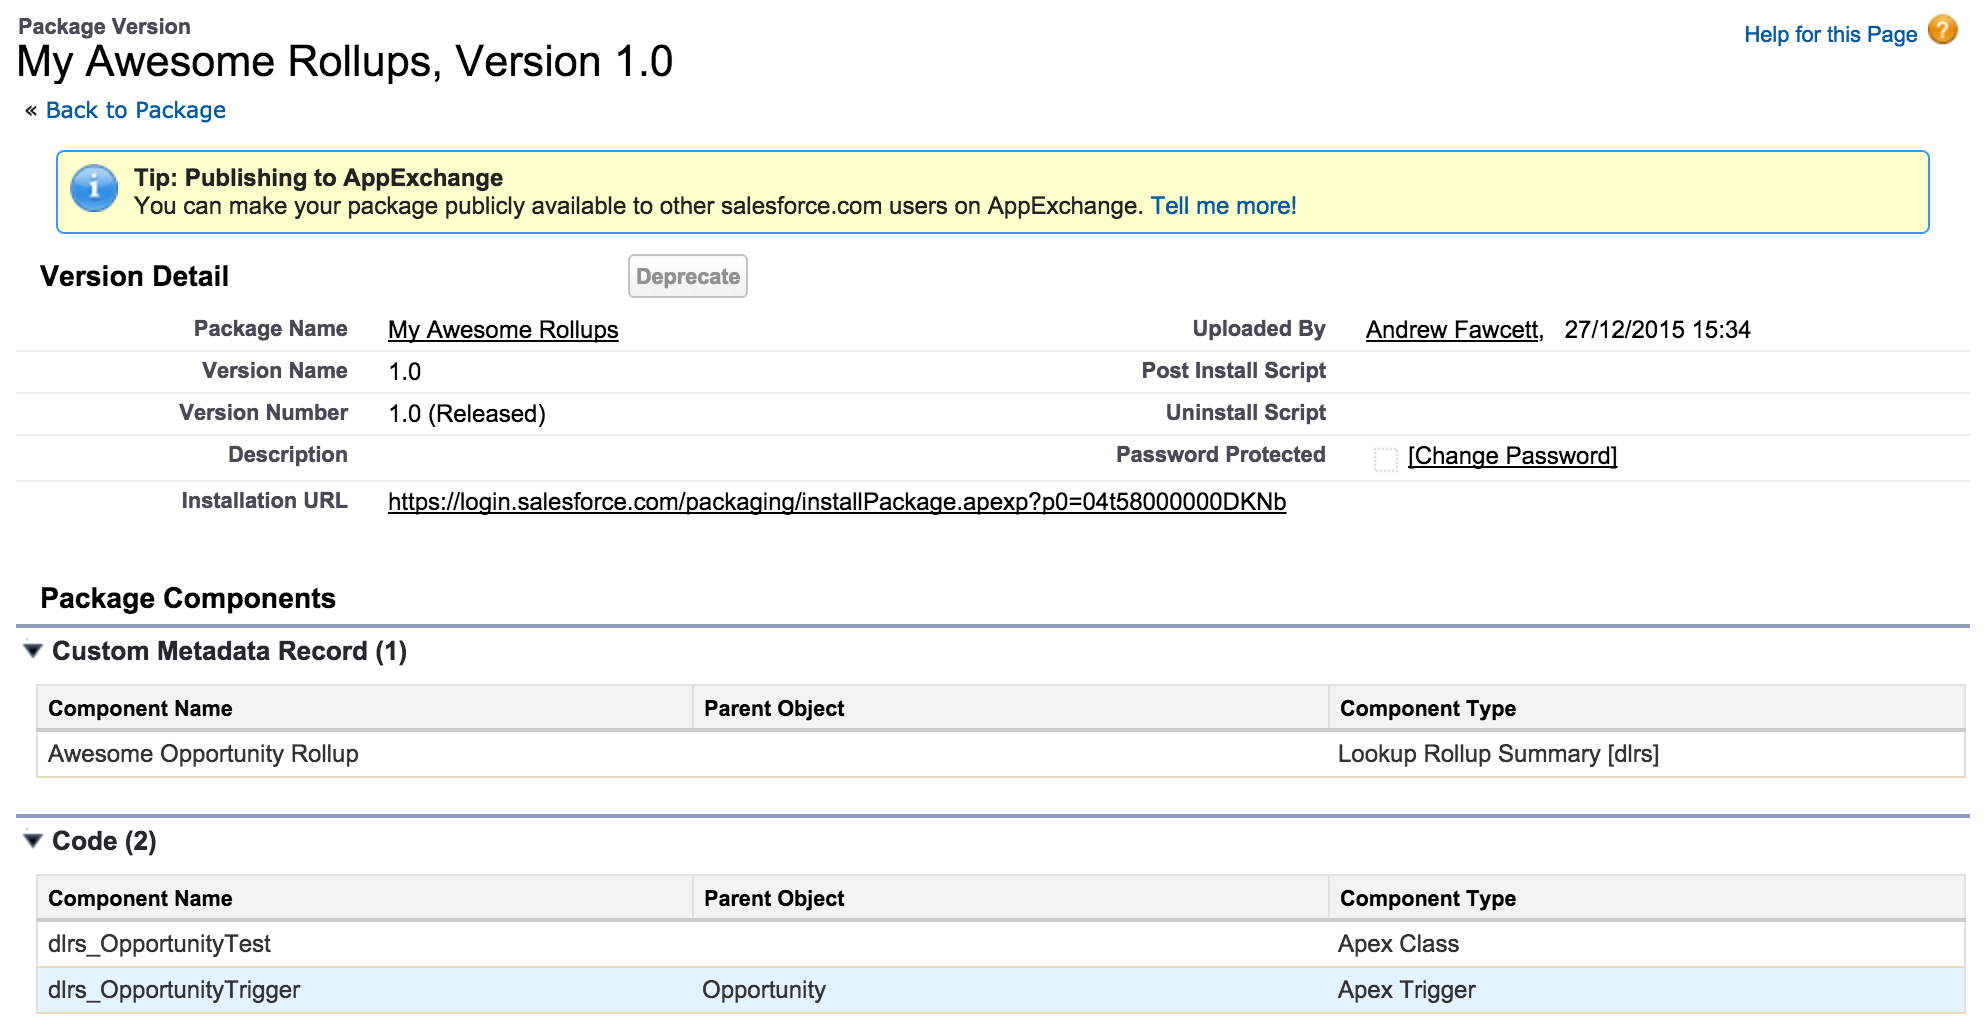Click the orange help question mark icon
The image size is (1986, 1036).
coord(1942,31)
